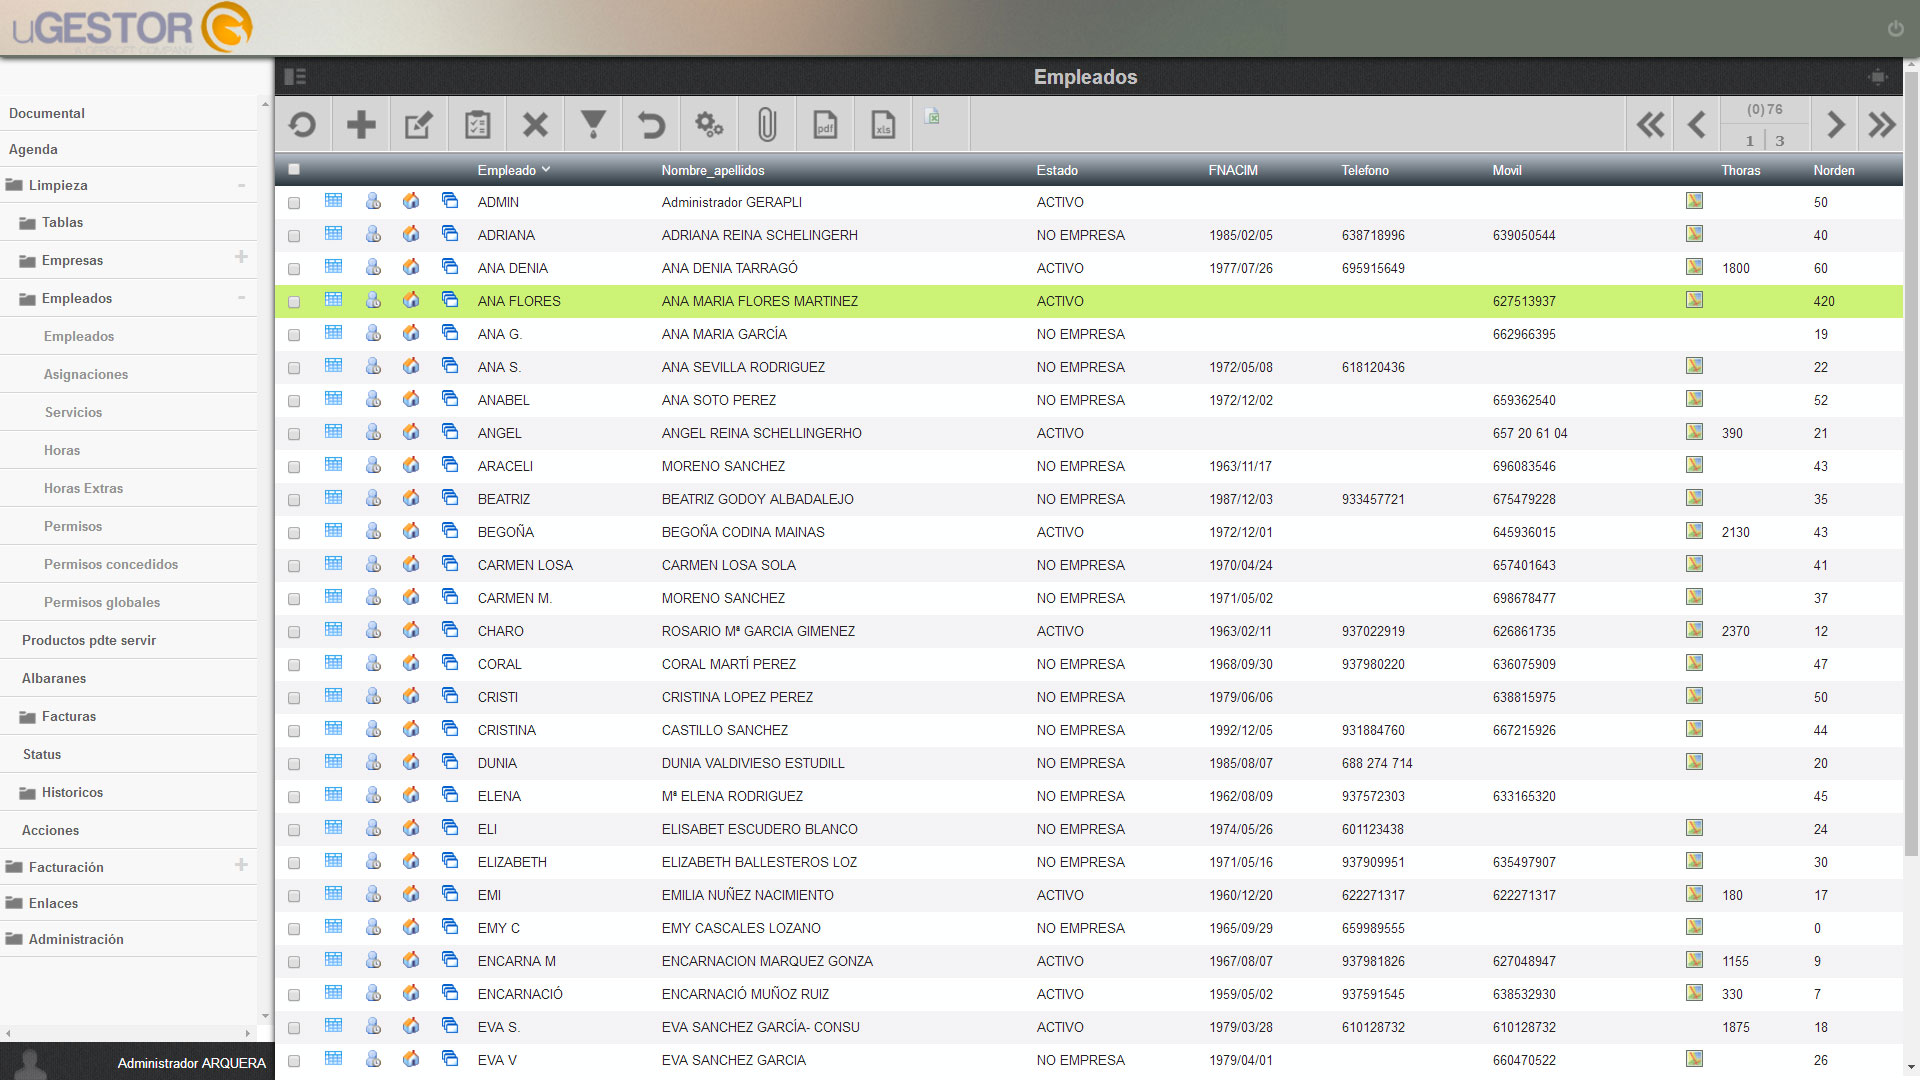Check the ADMIN row checkbox
Viewport: 1920px width, 1080px height.
pyautogui.click(x=294, y=203)
